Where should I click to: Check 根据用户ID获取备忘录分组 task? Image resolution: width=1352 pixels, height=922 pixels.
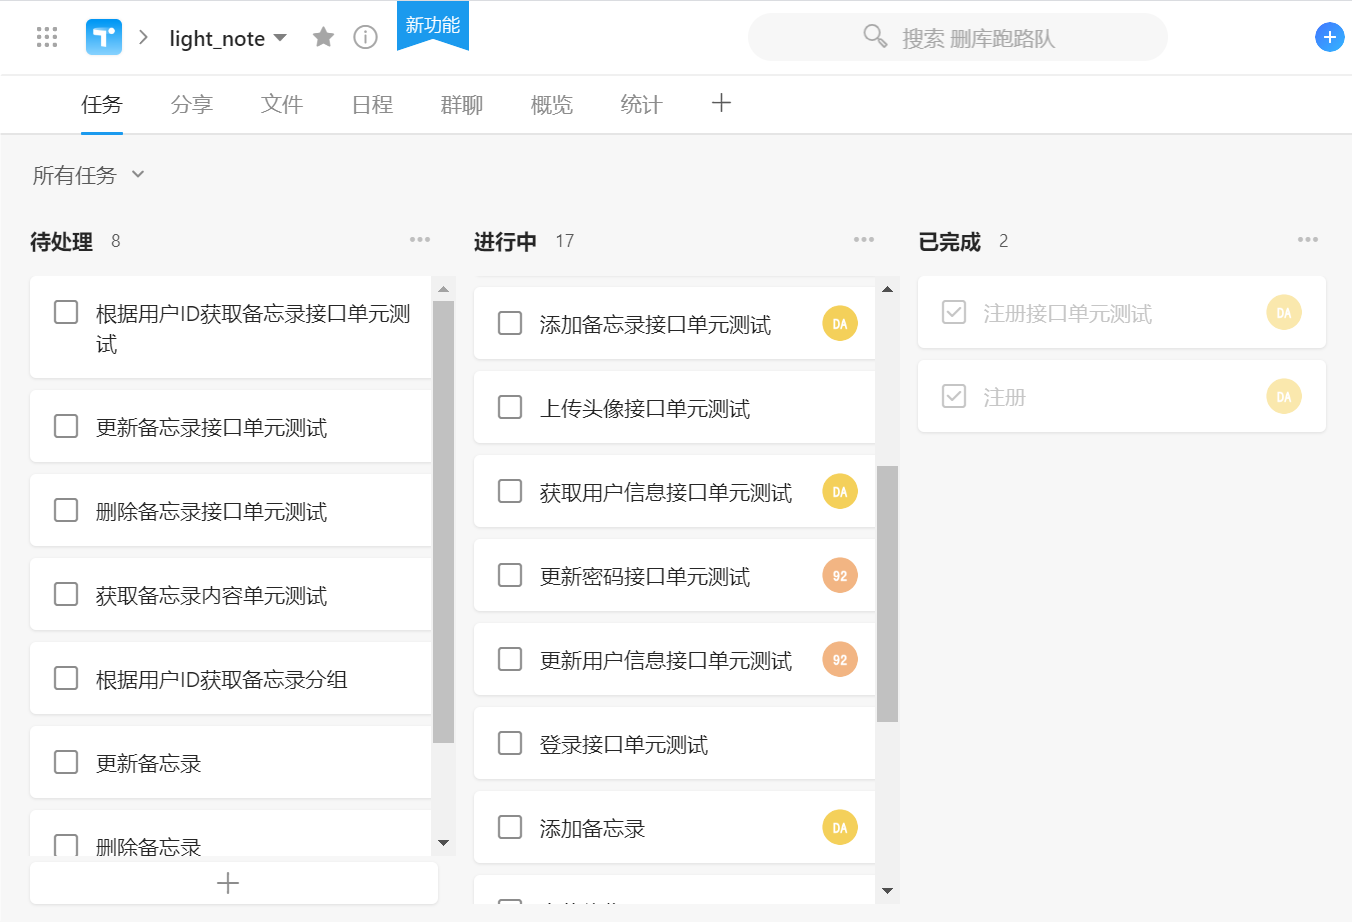pyautogui.click(x=66, y=678)
